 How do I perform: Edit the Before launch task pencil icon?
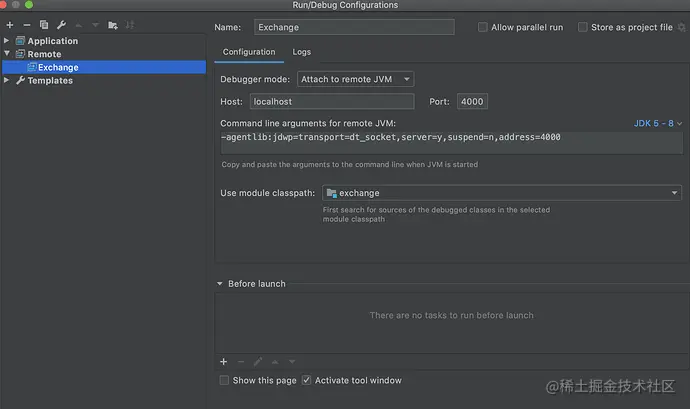(258, 362)
